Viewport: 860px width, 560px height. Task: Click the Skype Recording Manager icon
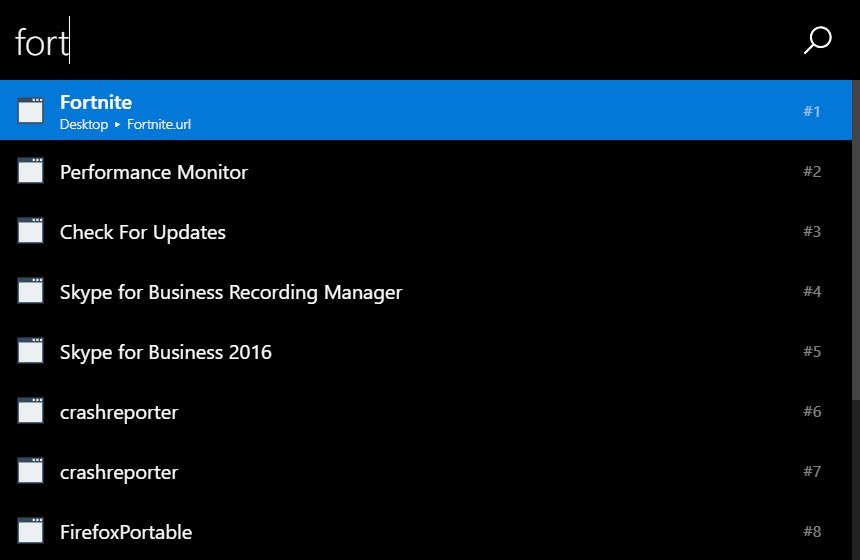click(x=30, y=291)
